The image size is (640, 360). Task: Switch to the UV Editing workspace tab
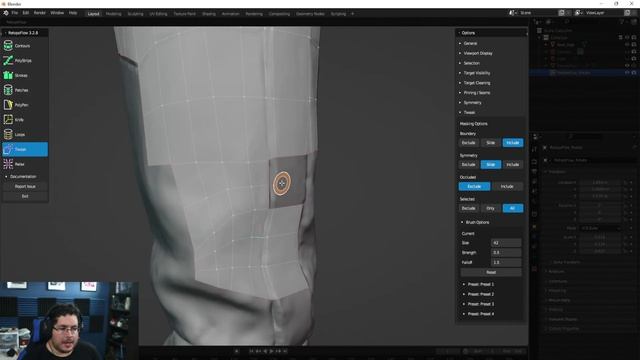pyautogui.click(x=158, y=14)
